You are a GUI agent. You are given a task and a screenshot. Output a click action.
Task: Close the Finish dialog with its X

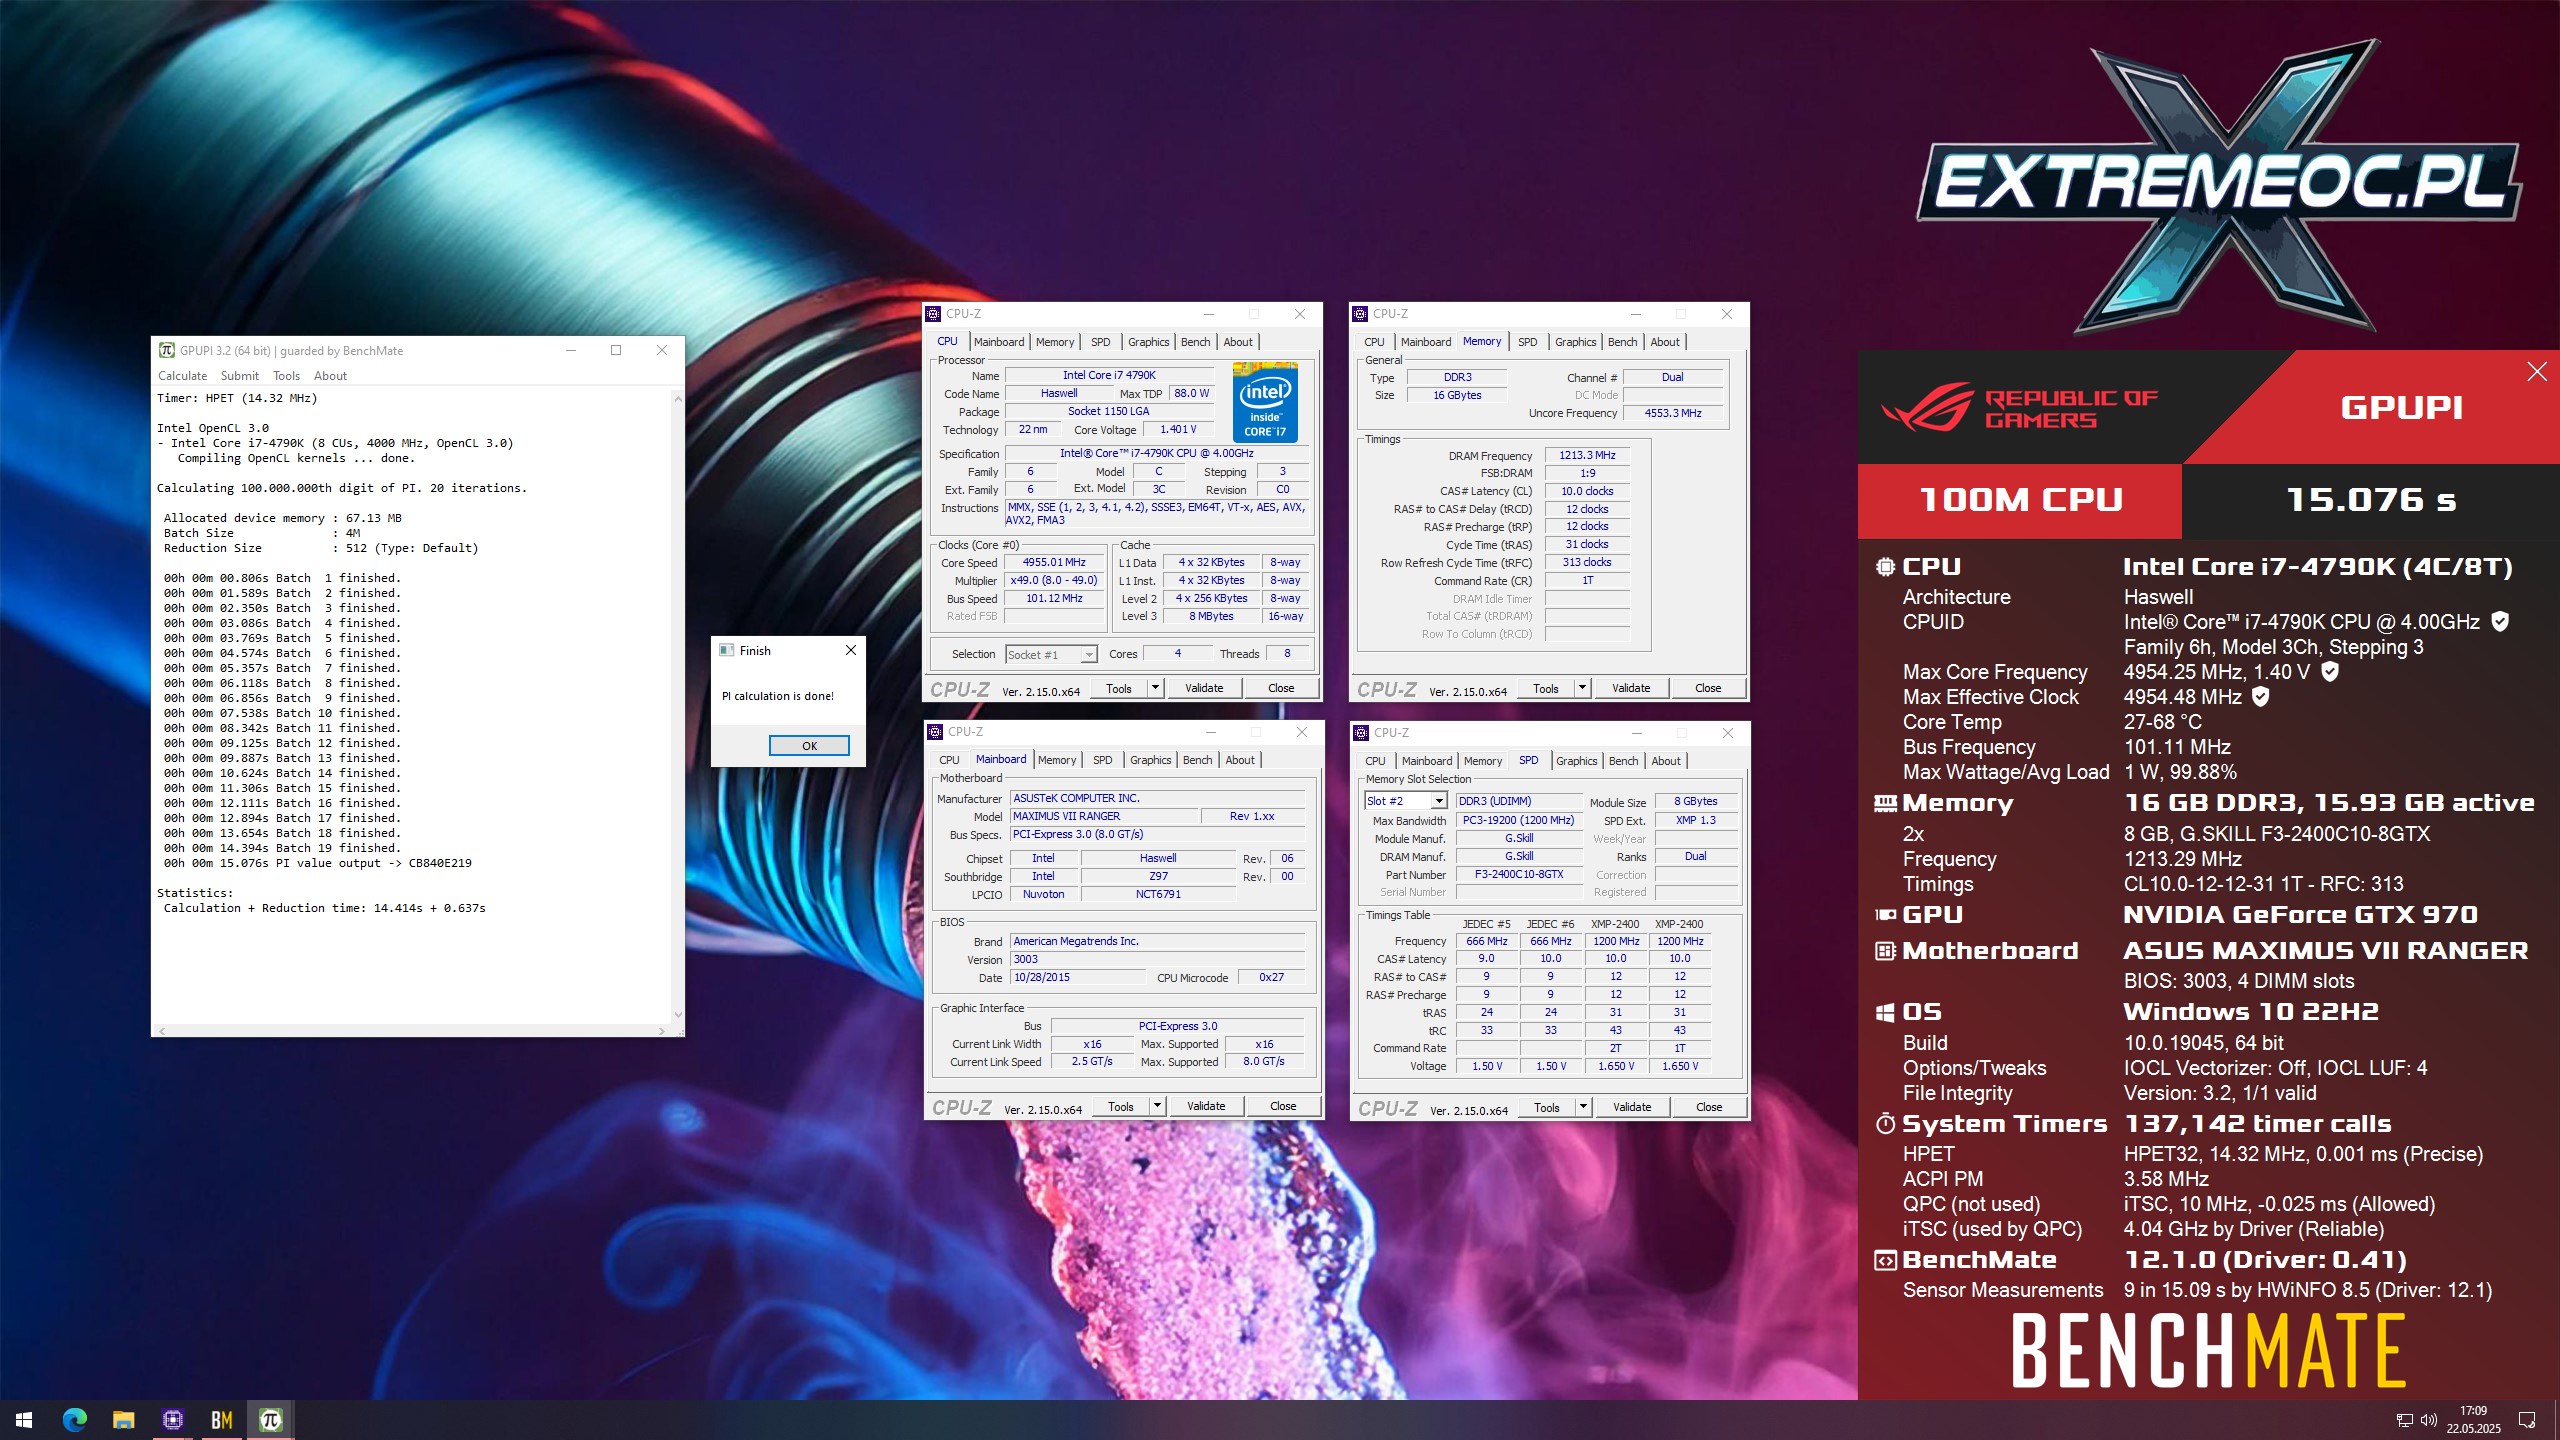coord(851,650)
